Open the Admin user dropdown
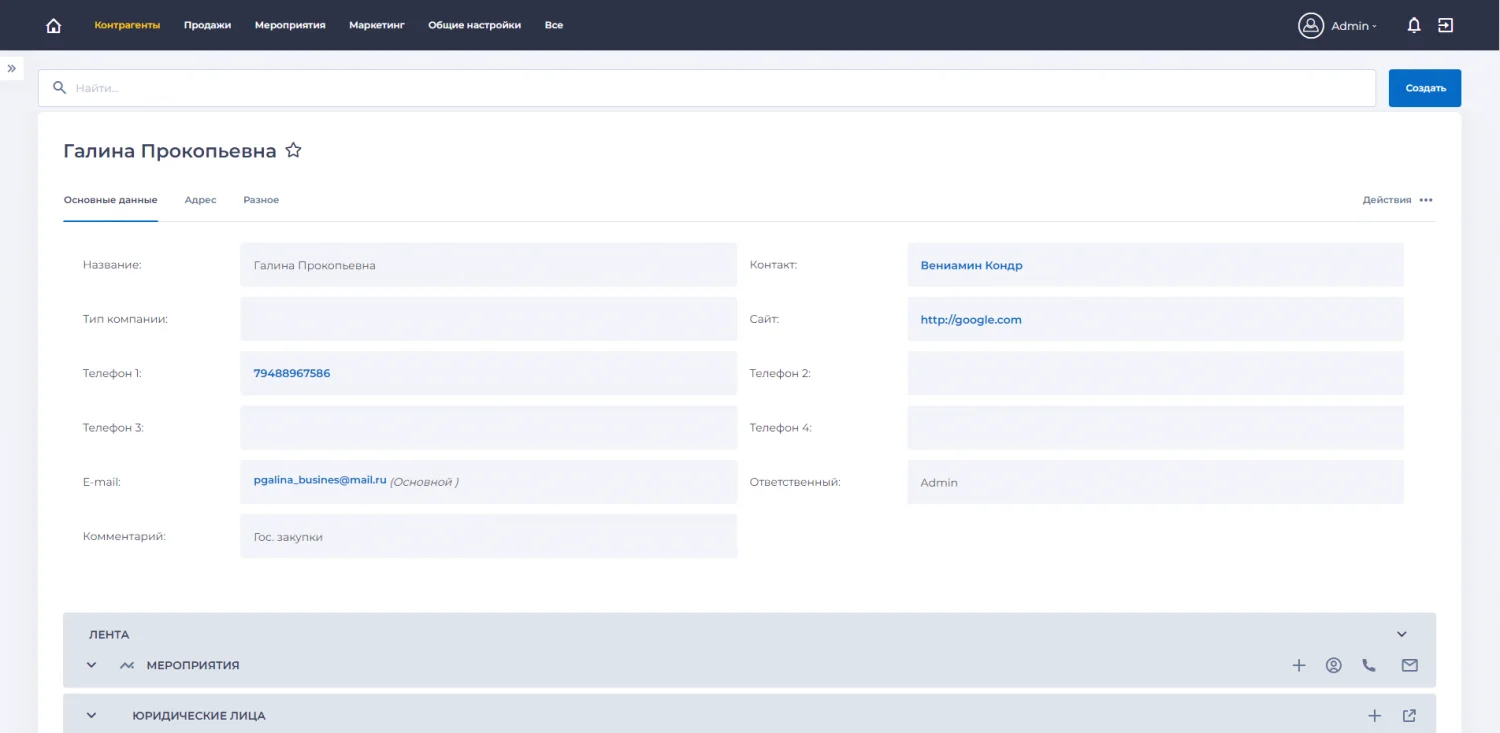 click(x=1338, y=26)
